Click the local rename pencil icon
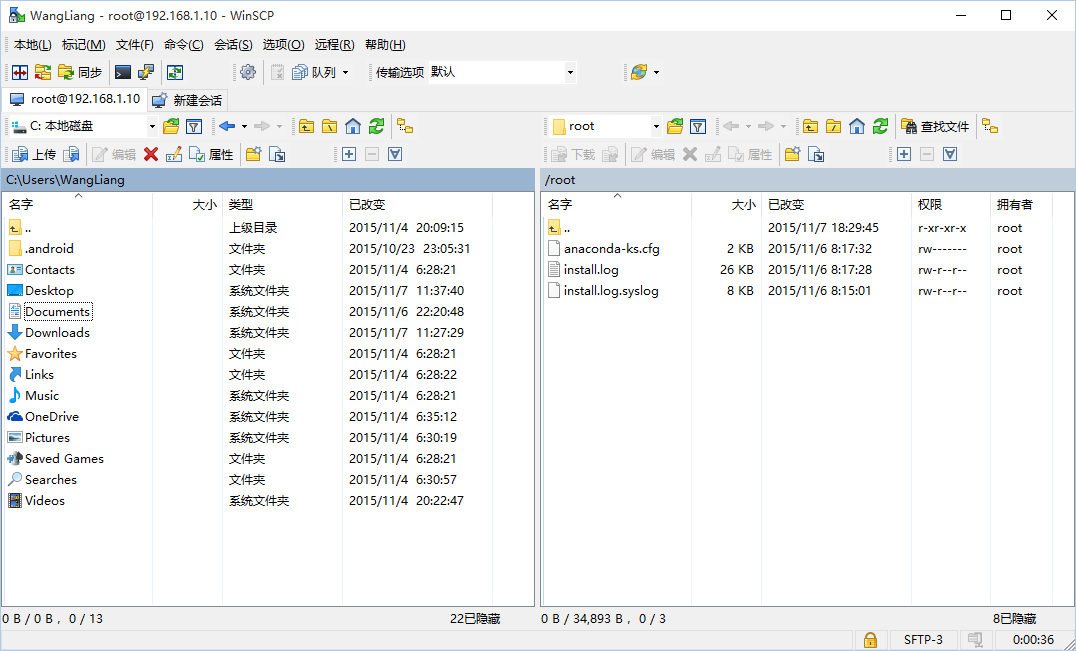The width and height of the screenshot is (1076, 651). point(174,154)
